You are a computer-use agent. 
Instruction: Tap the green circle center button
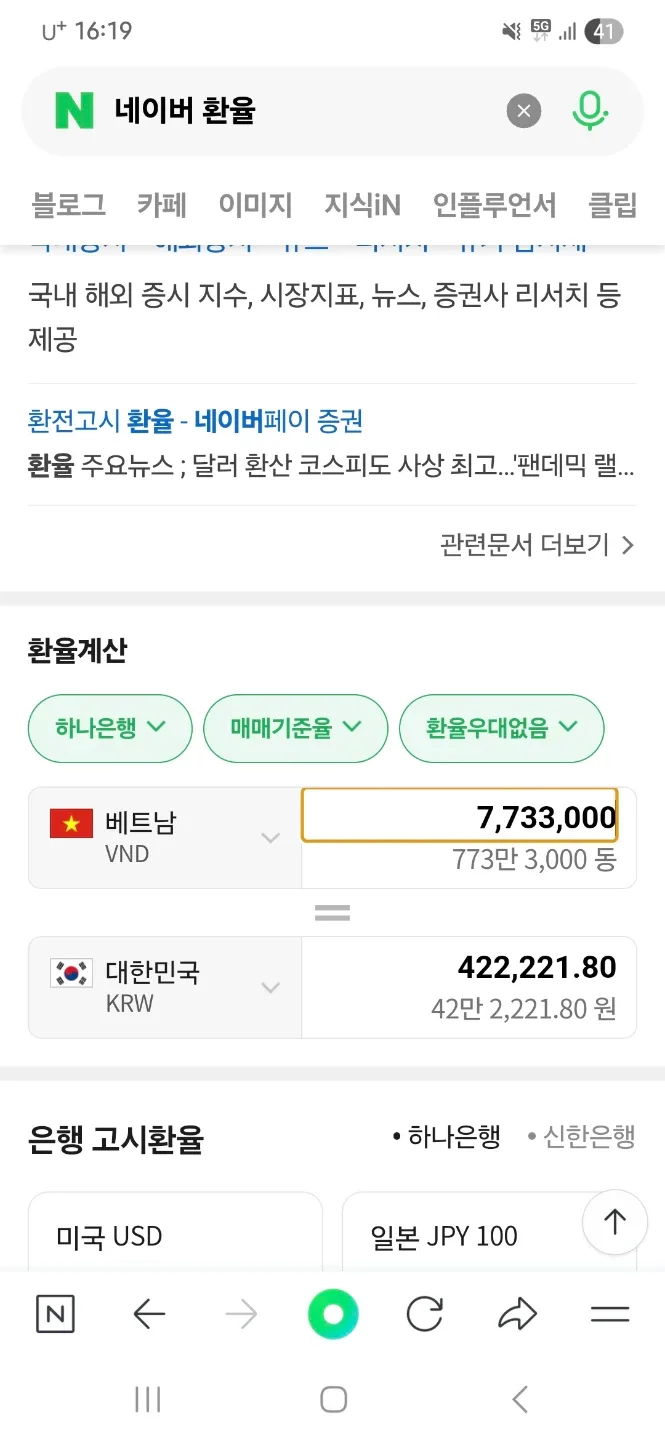tap(333, 1314)
